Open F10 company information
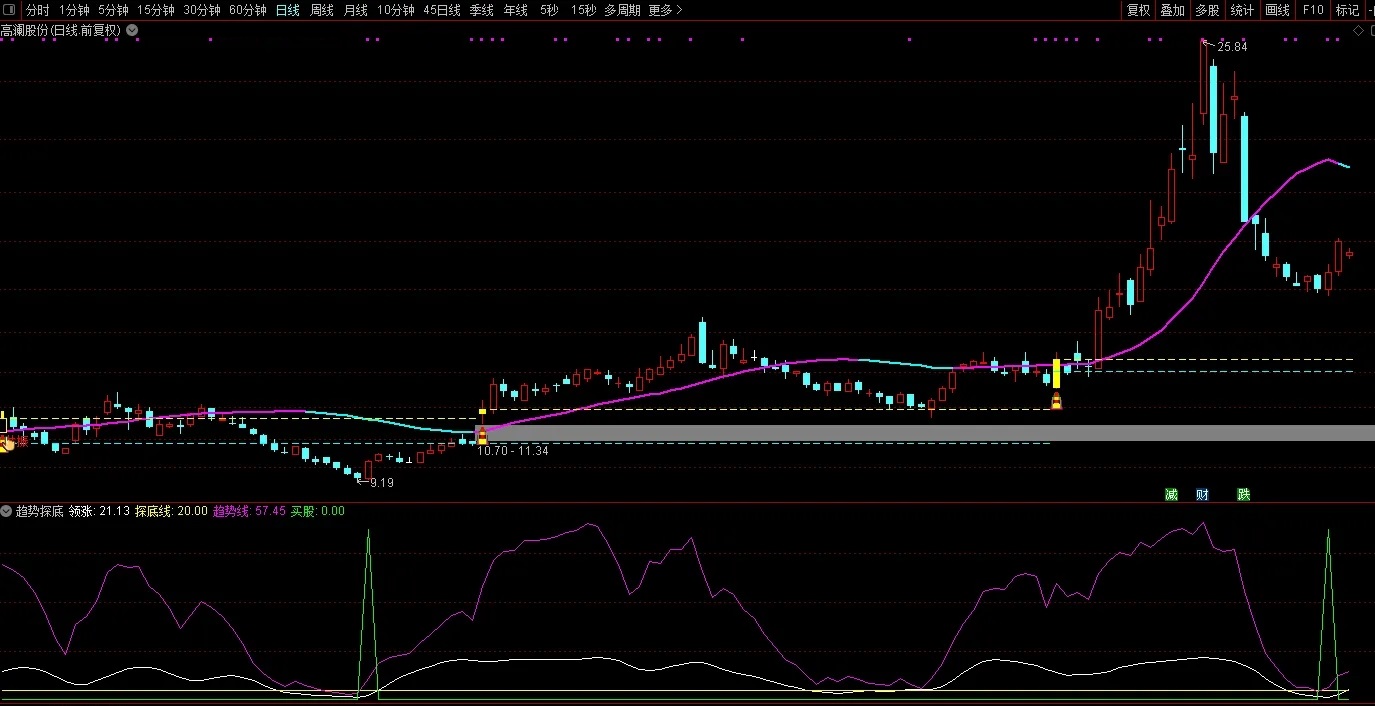The height and width of the screenshot is (706, 1375). [1312, 10]
